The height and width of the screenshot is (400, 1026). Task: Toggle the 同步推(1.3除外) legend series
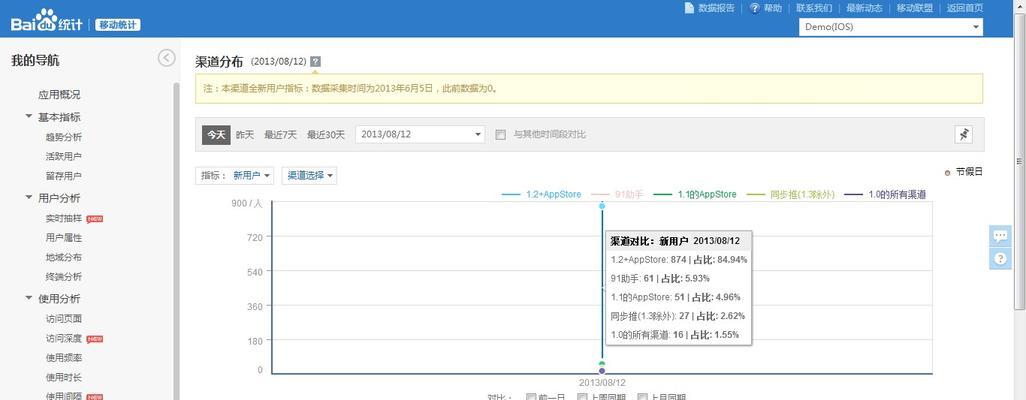[x=790, y=194]
